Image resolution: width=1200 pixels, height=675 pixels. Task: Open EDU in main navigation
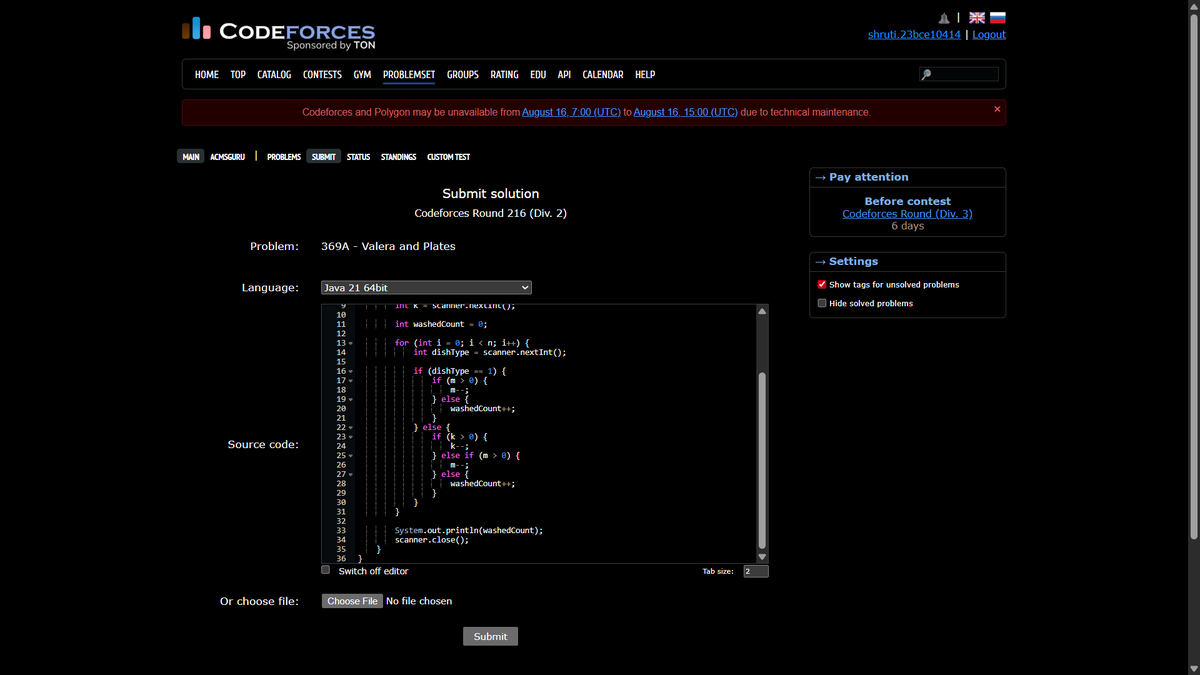pyautogui.click(x=538, y=75)
